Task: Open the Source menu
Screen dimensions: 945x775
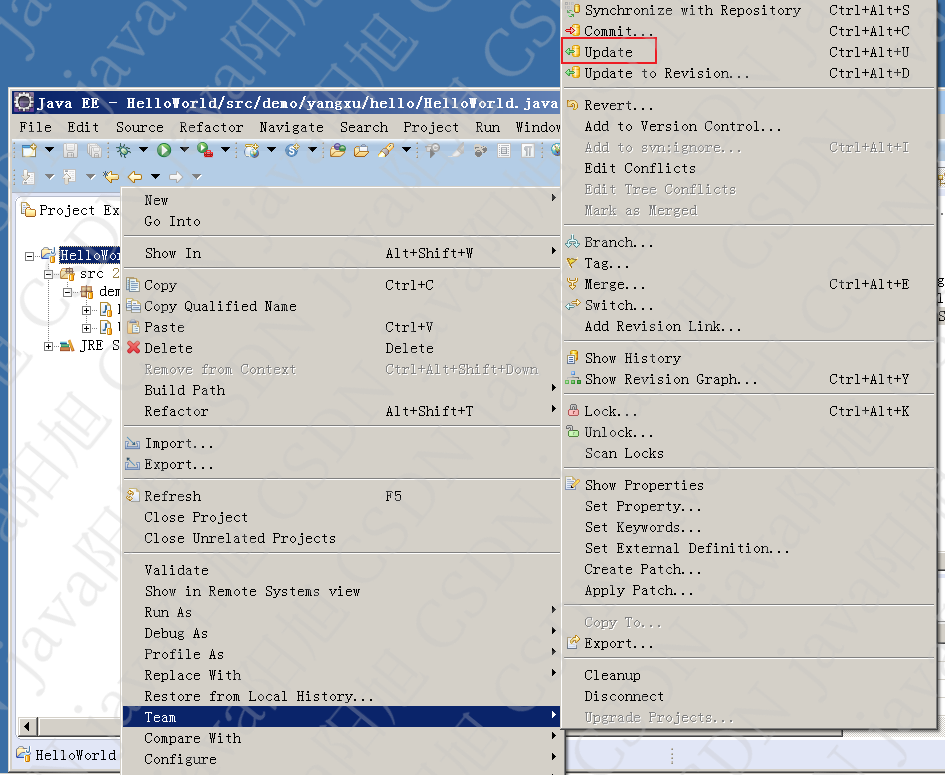Action: click(139, 127)
